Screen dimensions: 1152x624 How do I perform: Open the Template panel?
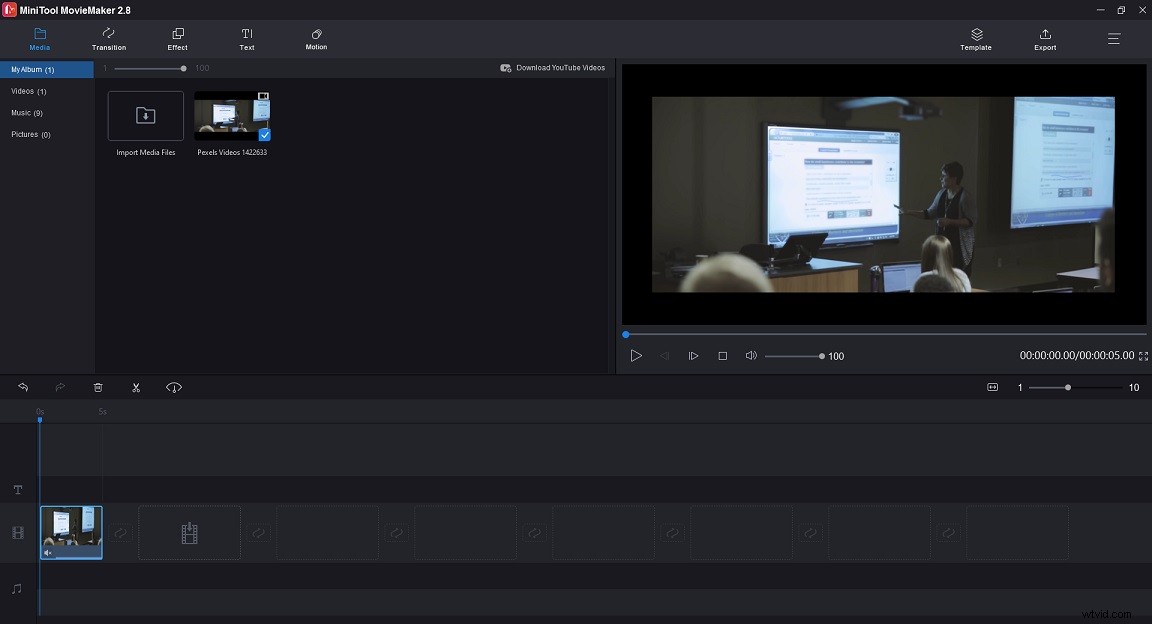point(975,40)
